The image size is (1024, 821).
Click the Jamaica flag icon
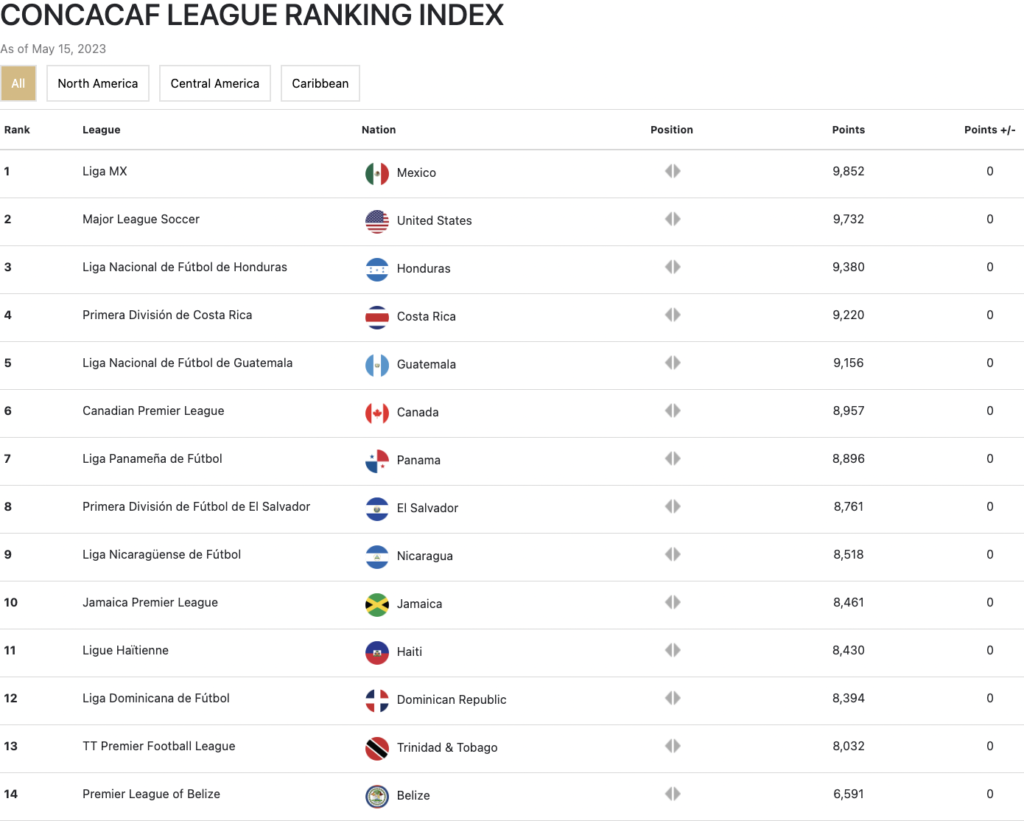click(x=377, y=604)
